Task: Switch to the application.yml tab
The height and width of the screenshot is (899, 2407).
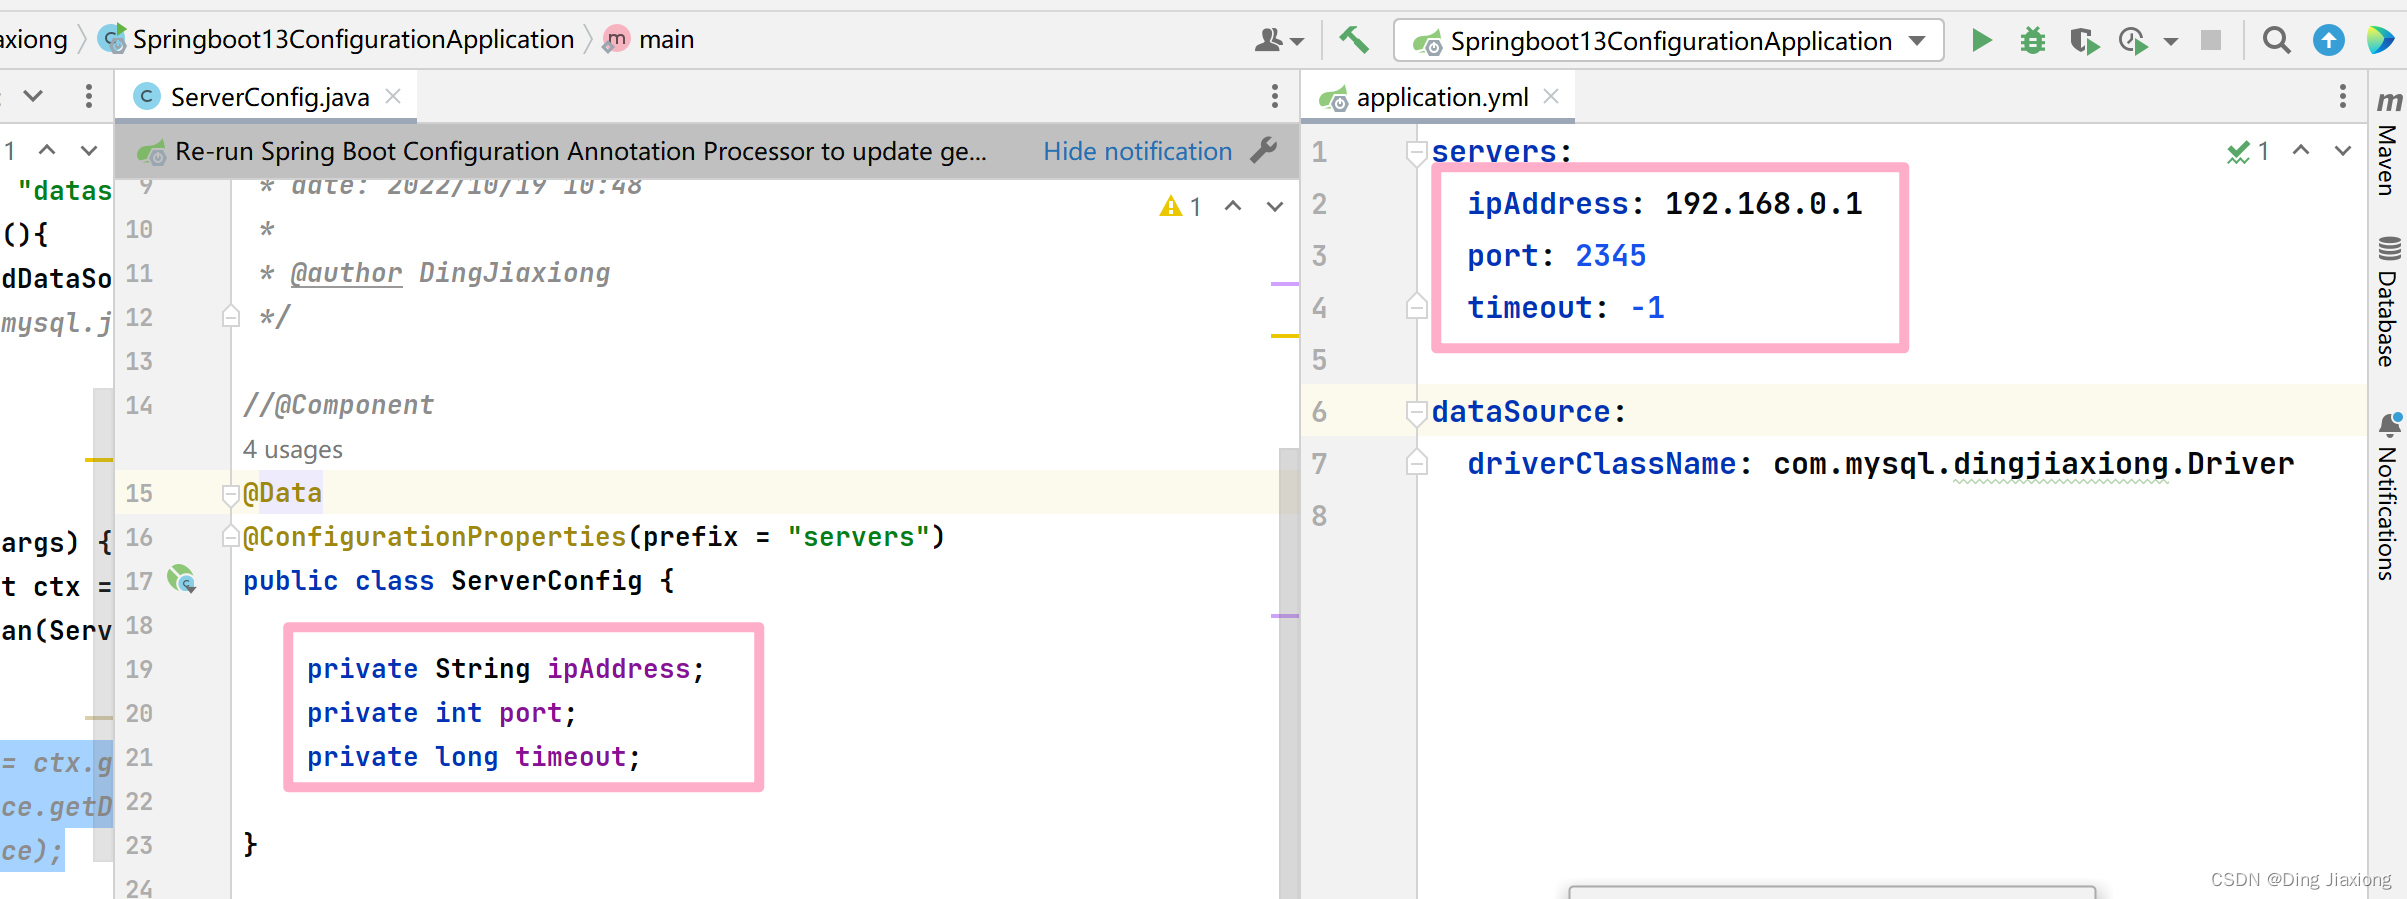Action: [x=1441, y=97]
